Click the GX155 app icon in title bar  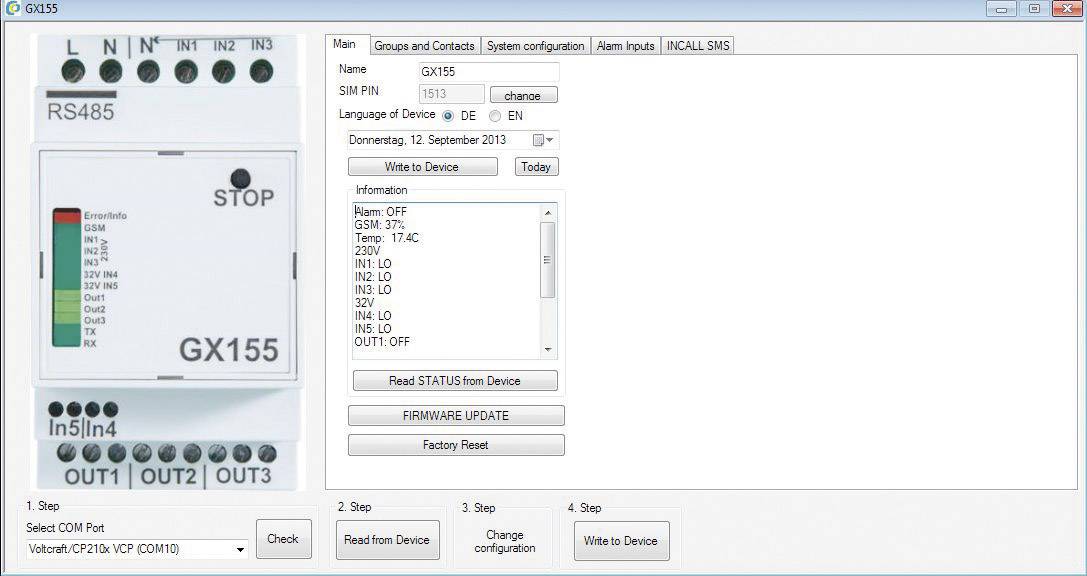pos(12,9)
